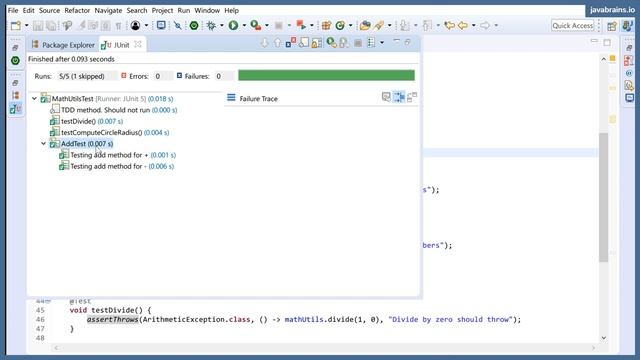Click the green Boot Dashboard icon in sidebar
The image size is (640, 360).
tap(15, 61)
